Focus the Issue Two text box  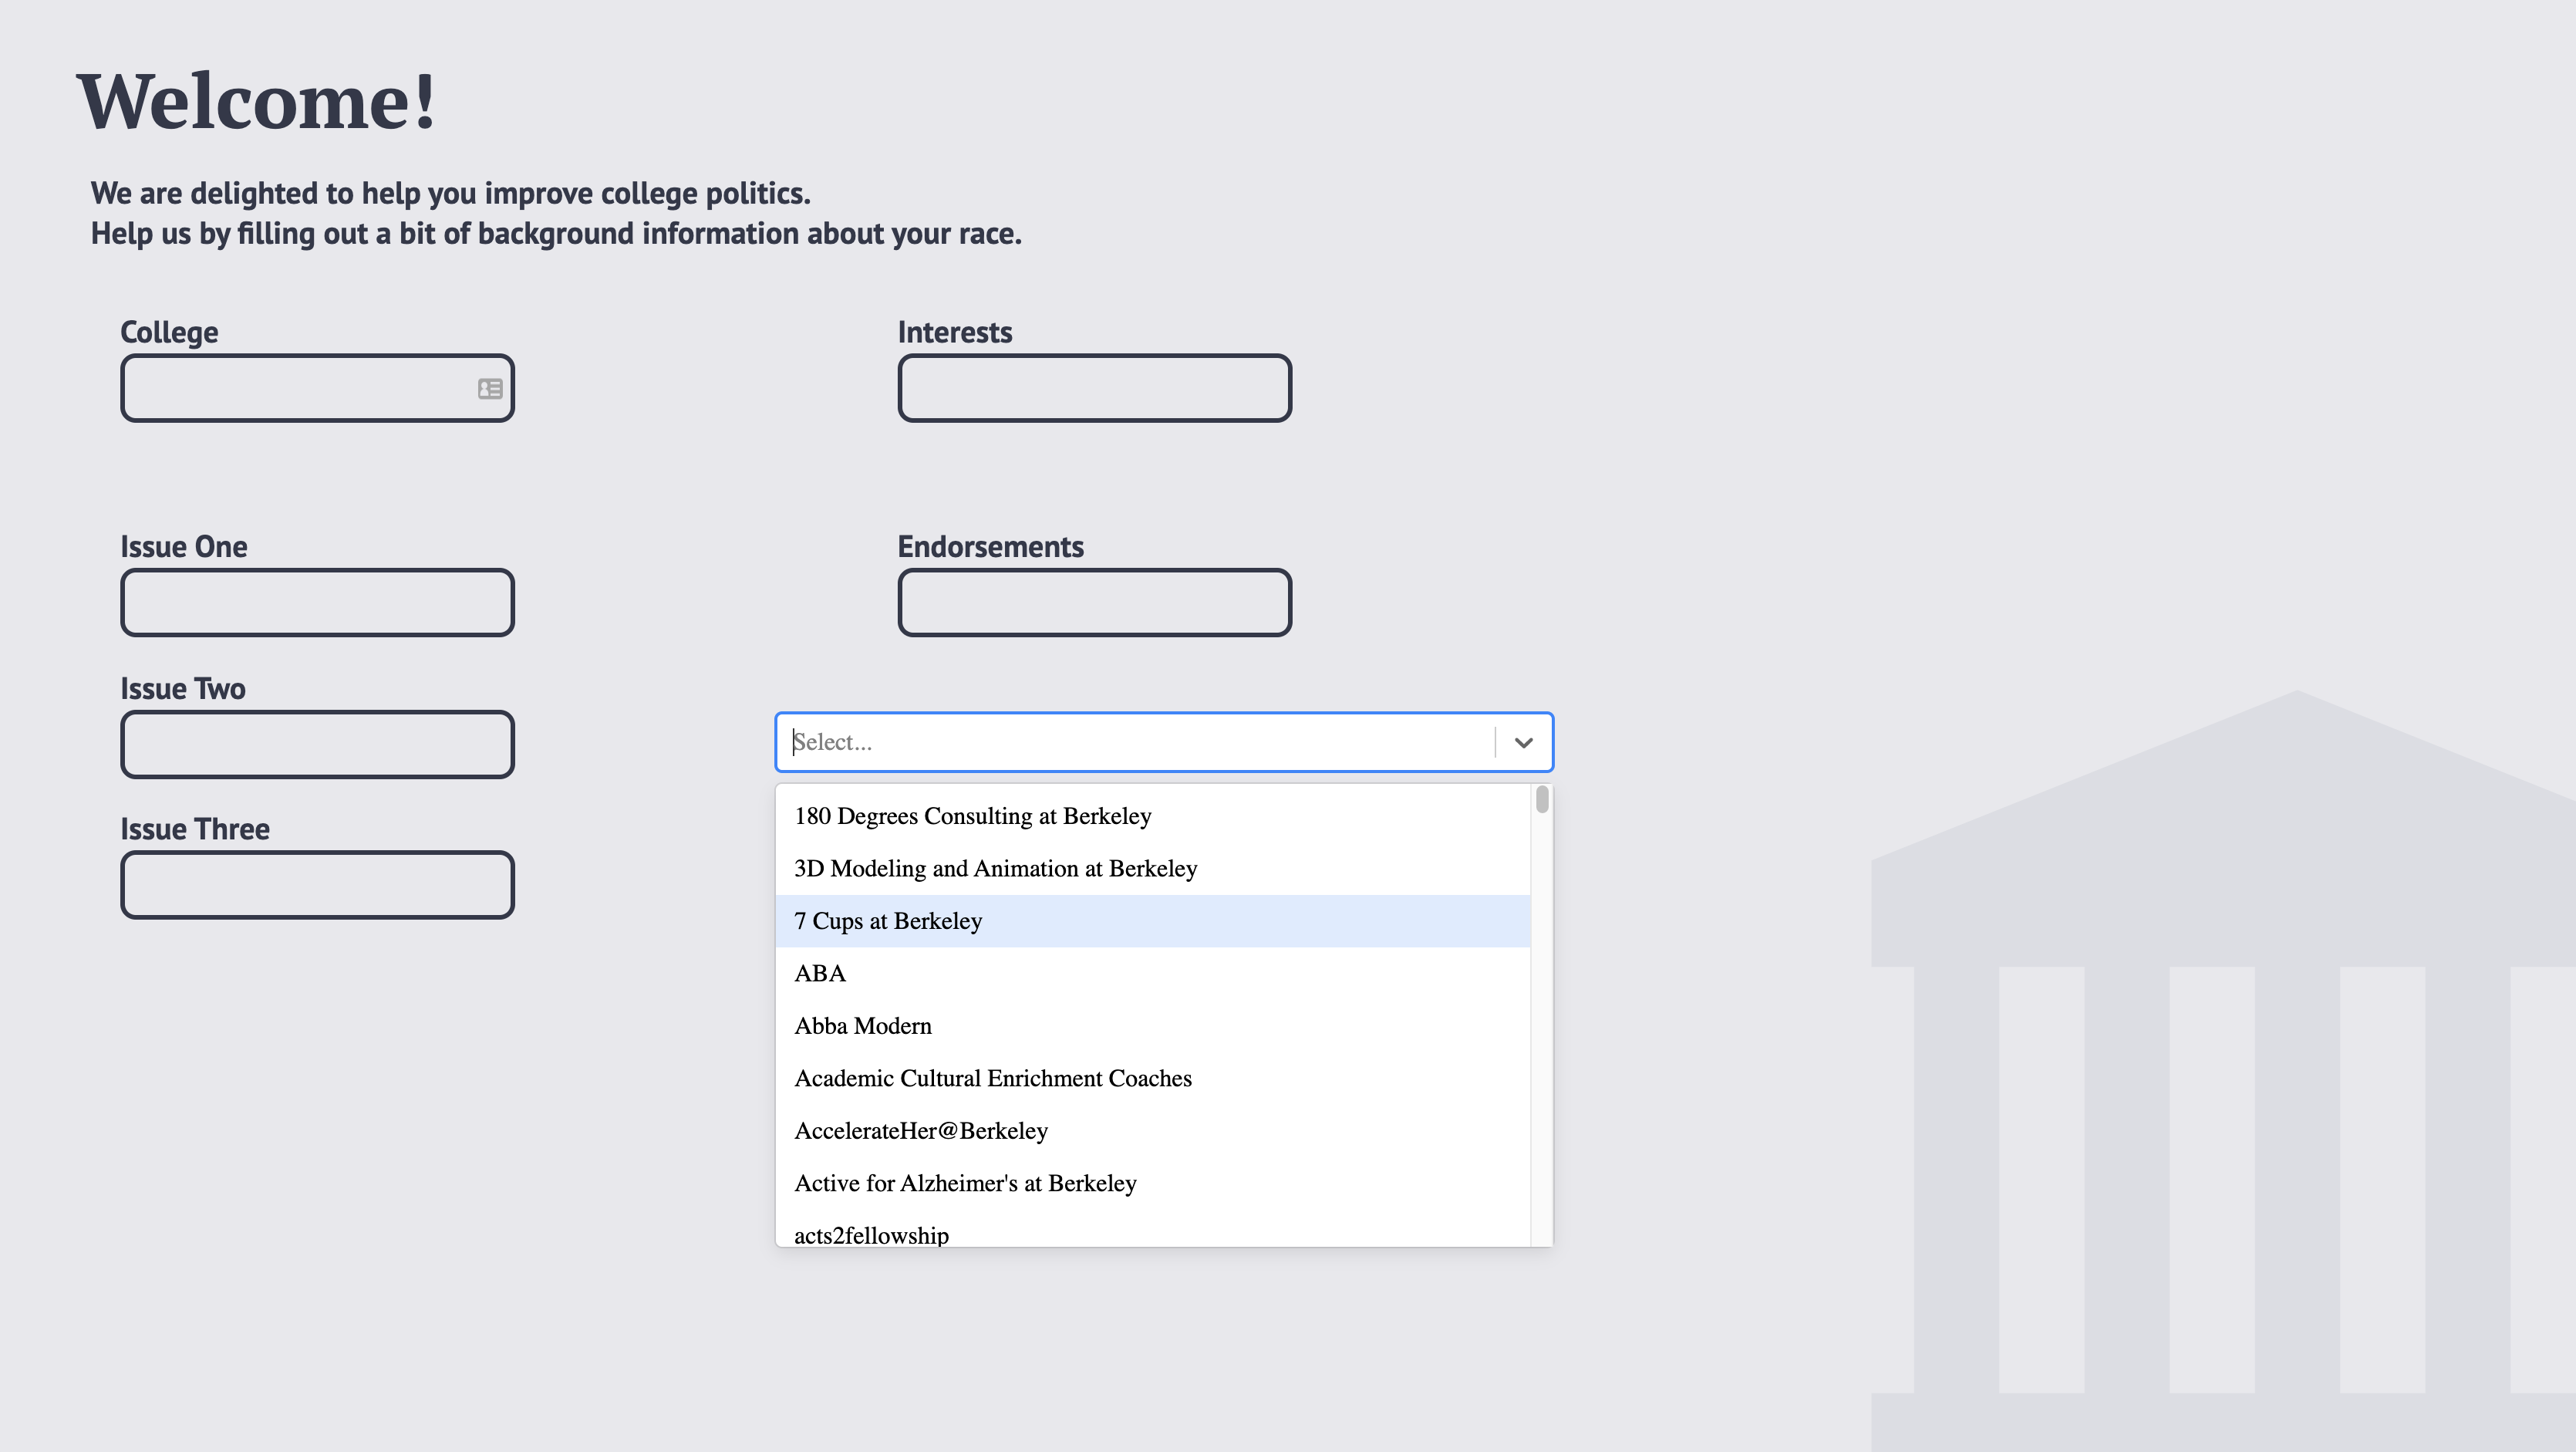(317, 745)
